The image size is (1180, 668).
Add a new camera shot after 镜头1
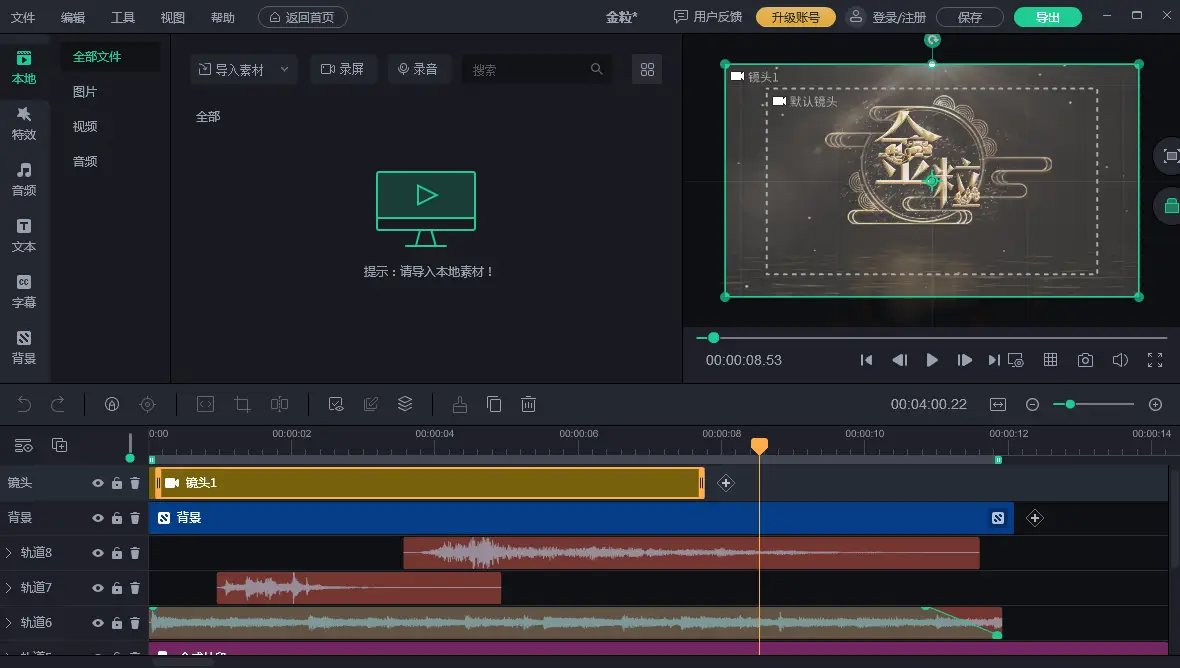[725, 483]
